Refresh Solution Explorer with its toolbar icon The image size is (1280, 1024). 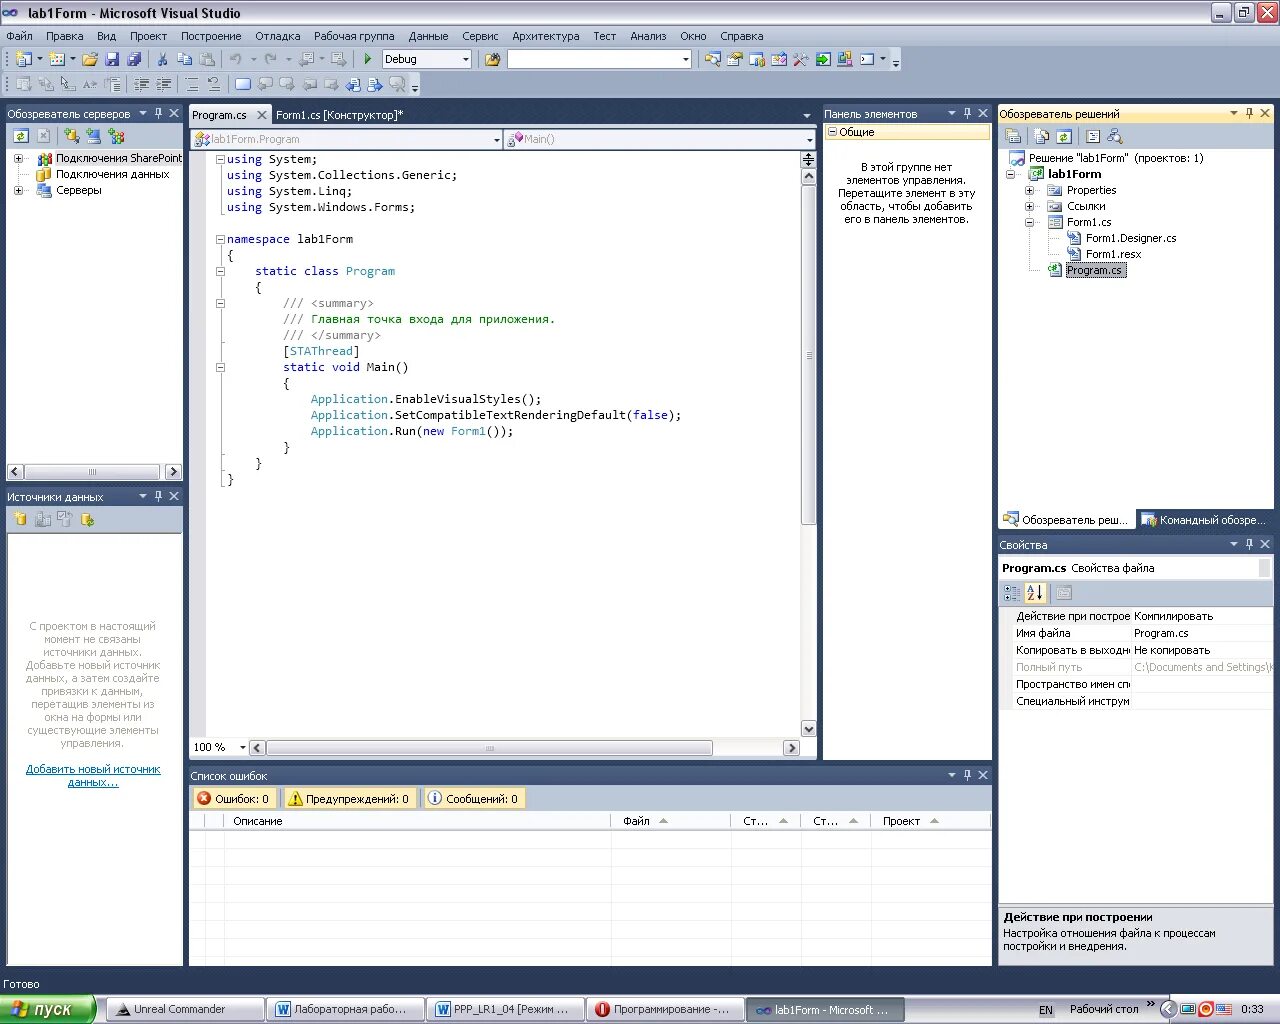[1064, 136]
